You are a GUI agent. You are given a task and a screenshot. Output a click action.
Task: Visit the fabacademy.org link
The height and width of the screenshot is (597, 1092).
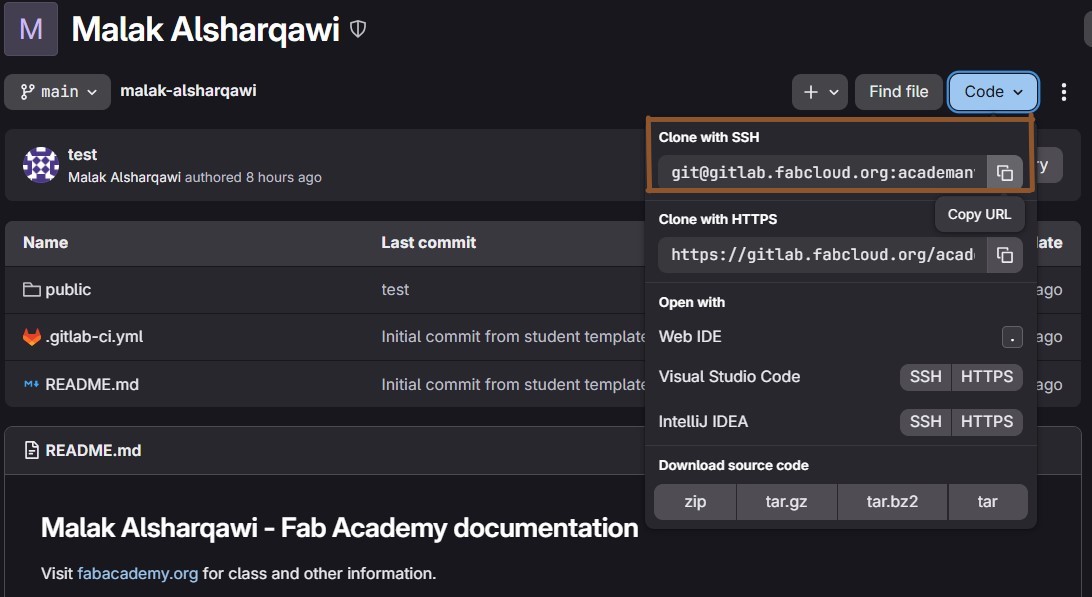pyautogui.click(x=137, y=573)
